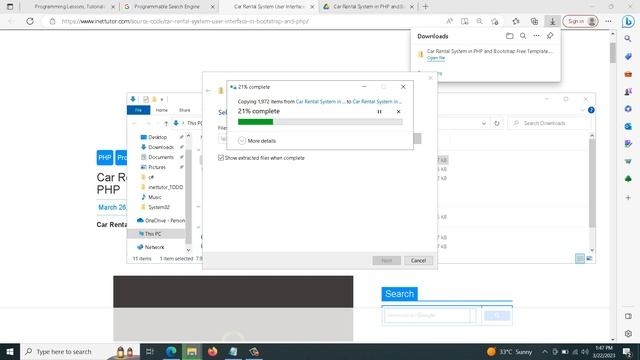This screenshot has width=640, height=360.
Task: Refresh the Explorer folder view
Action: (497, 123)
